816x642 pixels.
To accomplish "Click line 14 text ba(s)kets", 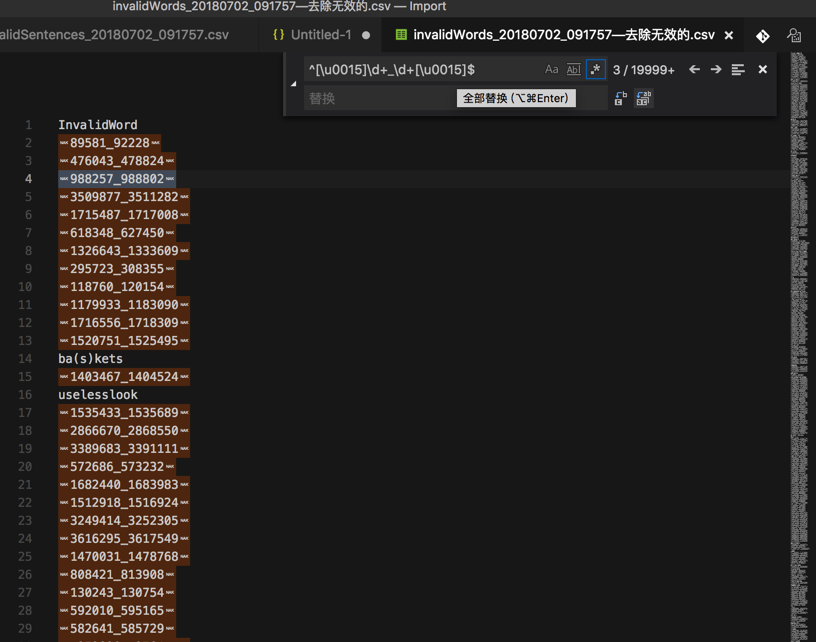I will coord(91,358).
